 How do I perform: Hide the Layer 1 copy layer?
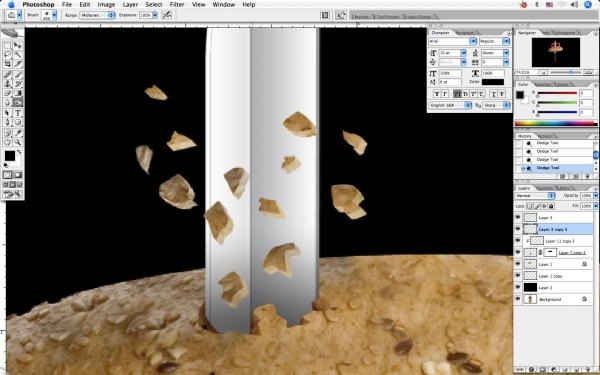[x=518, y=276]
